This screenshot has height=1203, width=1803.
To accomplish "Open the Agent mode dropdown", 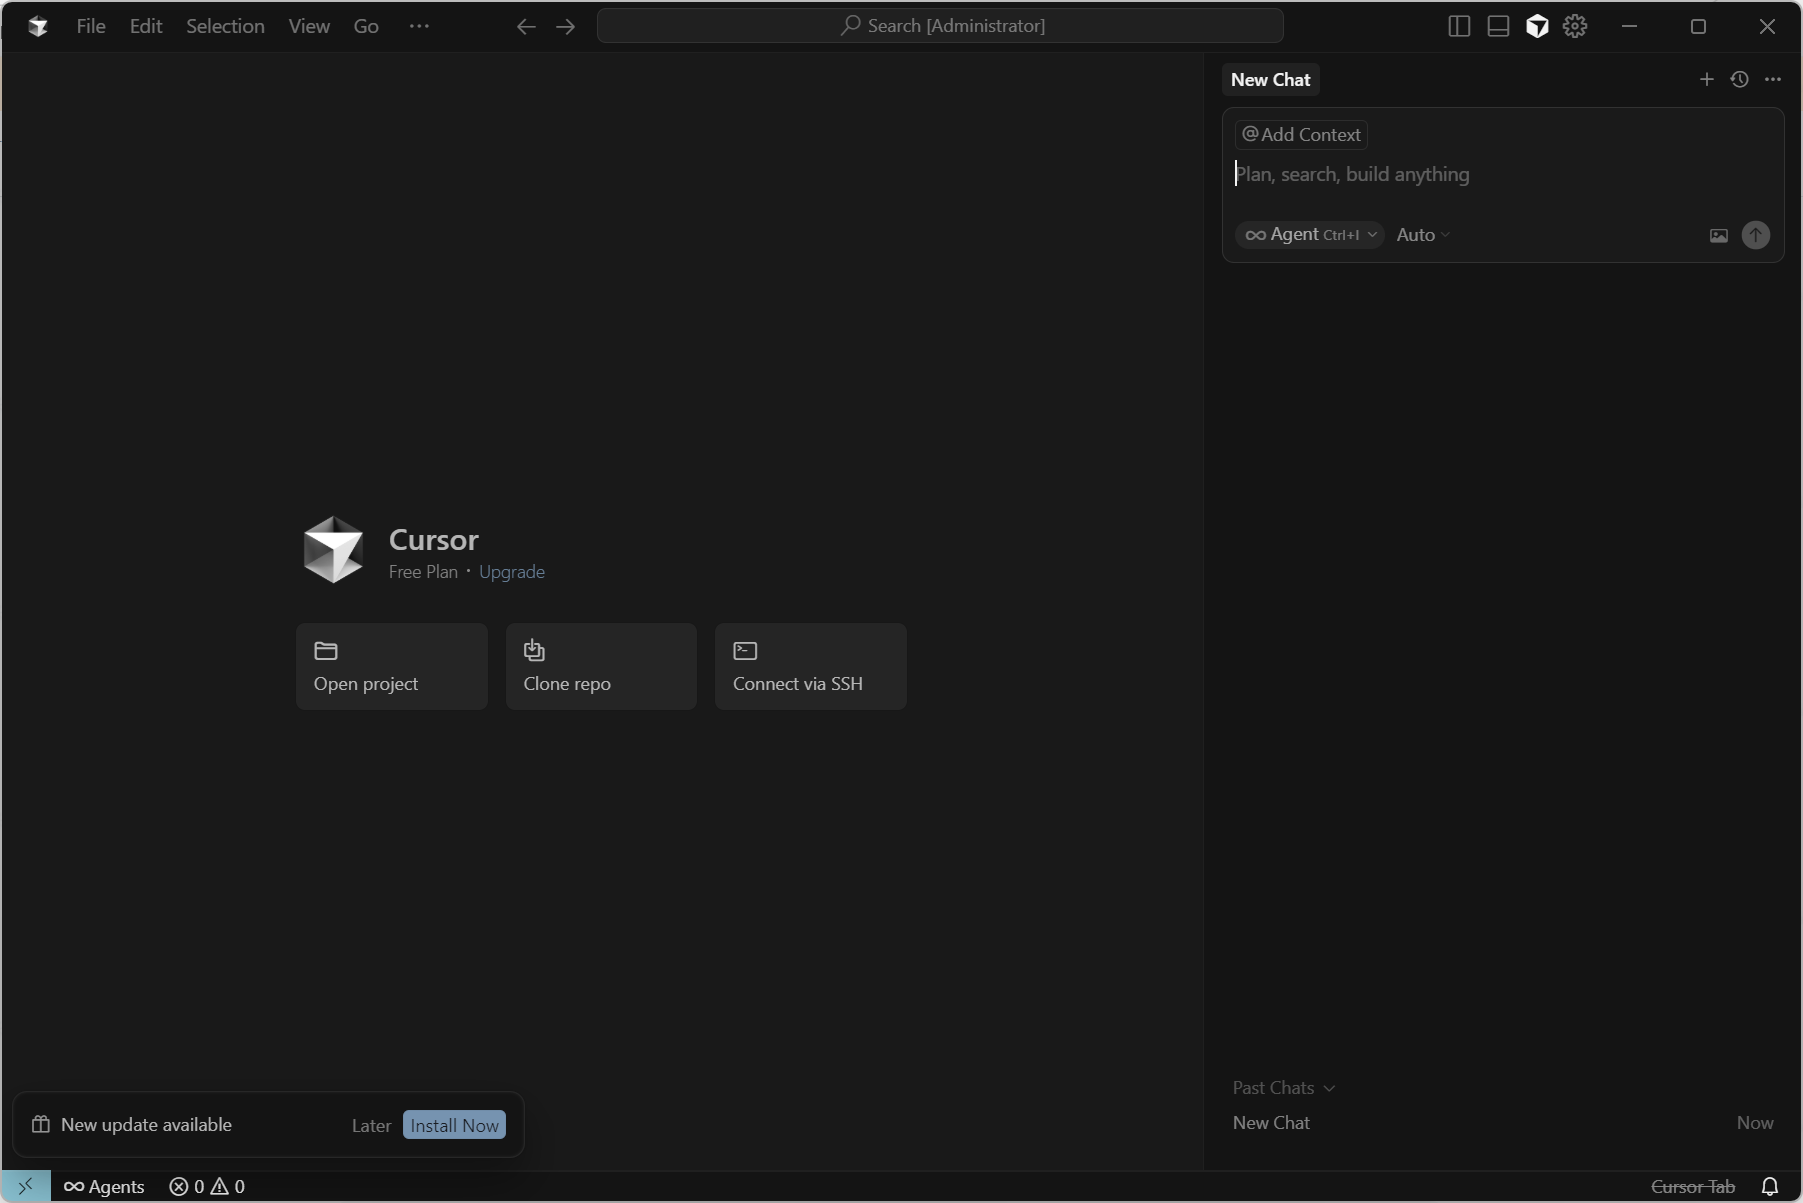I will [x=1310, y=235].
